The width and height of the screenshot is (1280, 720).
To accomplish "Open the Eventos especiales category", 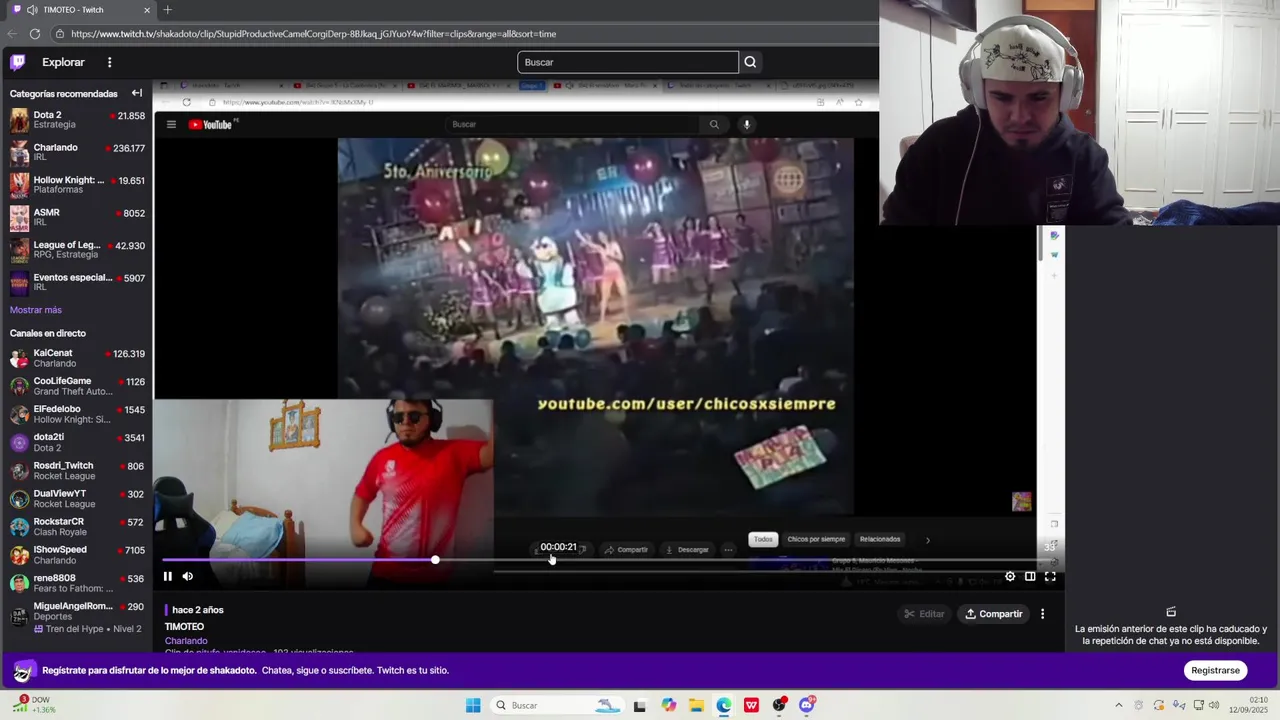I will click(x=77, y=282).
